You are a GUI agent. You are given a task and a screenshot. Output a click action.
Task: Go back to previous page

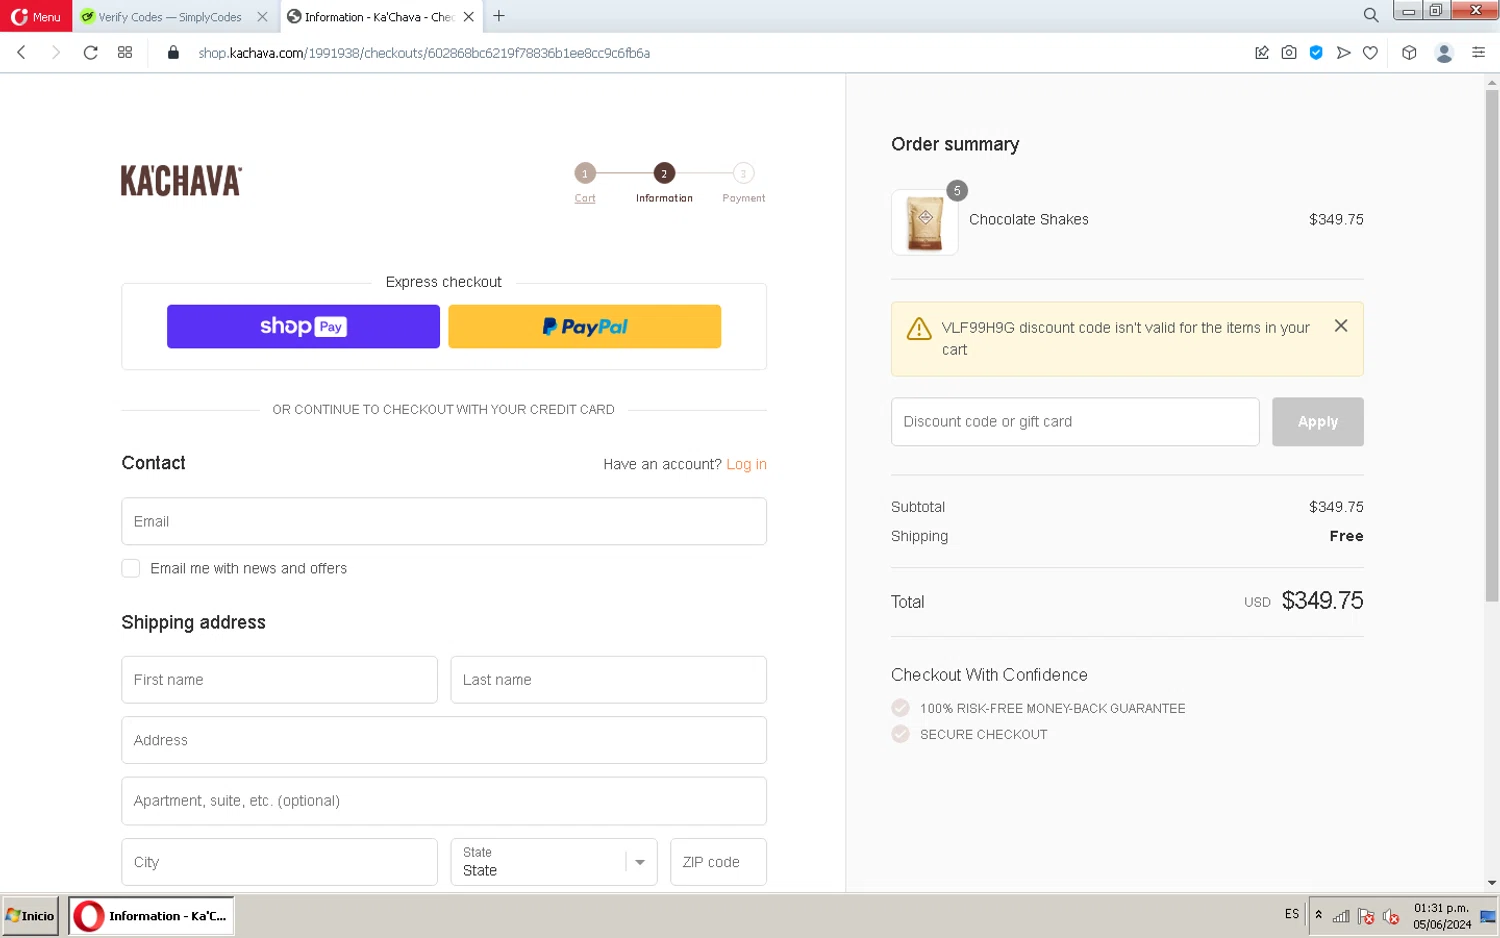coord(22,53)
